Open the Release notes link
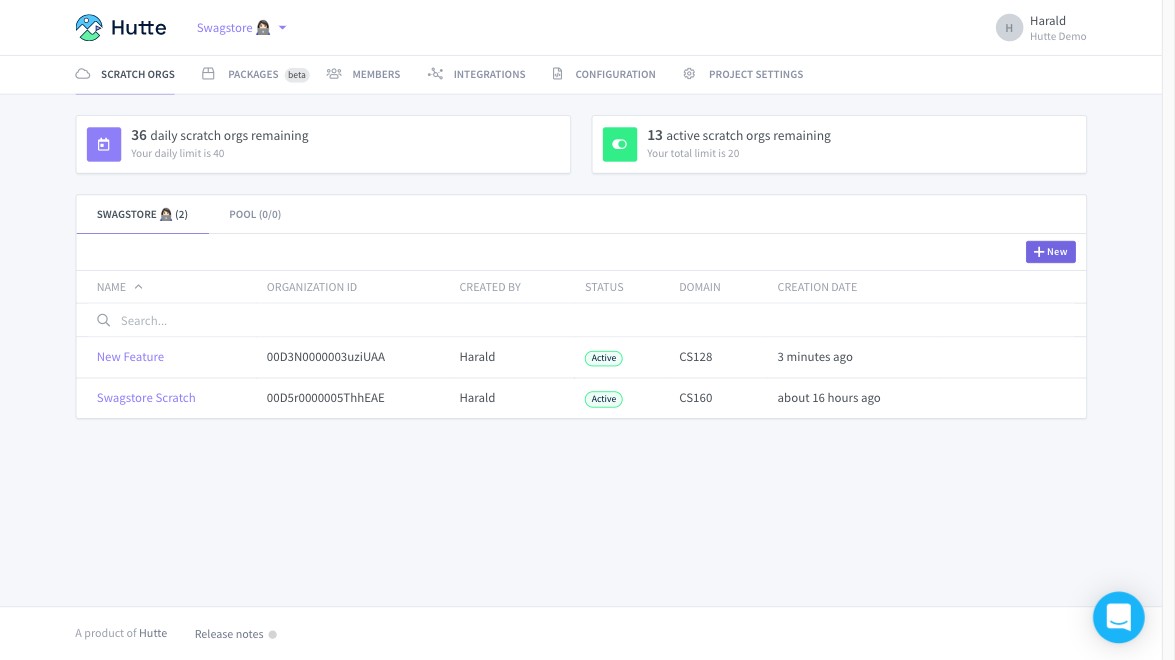 click(x=229, y=634)
